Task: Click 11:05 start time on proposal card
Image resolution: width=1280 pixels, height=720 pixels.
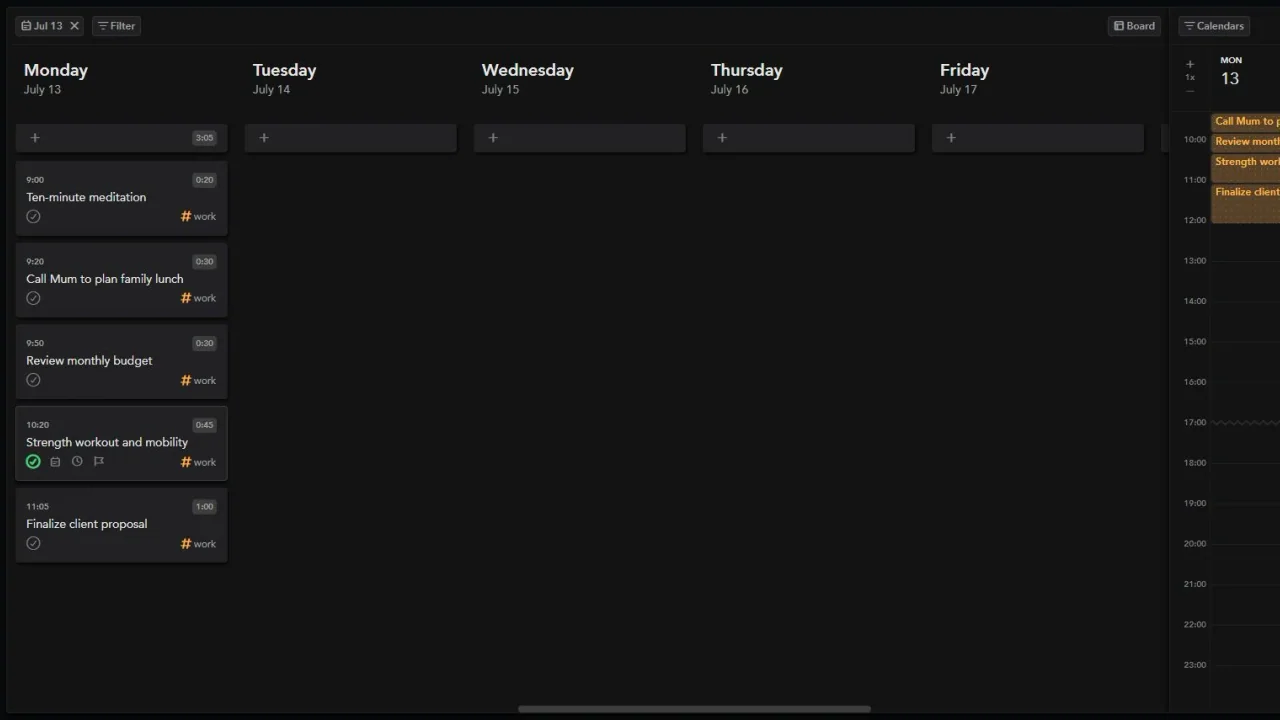Action: tap(37, 507)
